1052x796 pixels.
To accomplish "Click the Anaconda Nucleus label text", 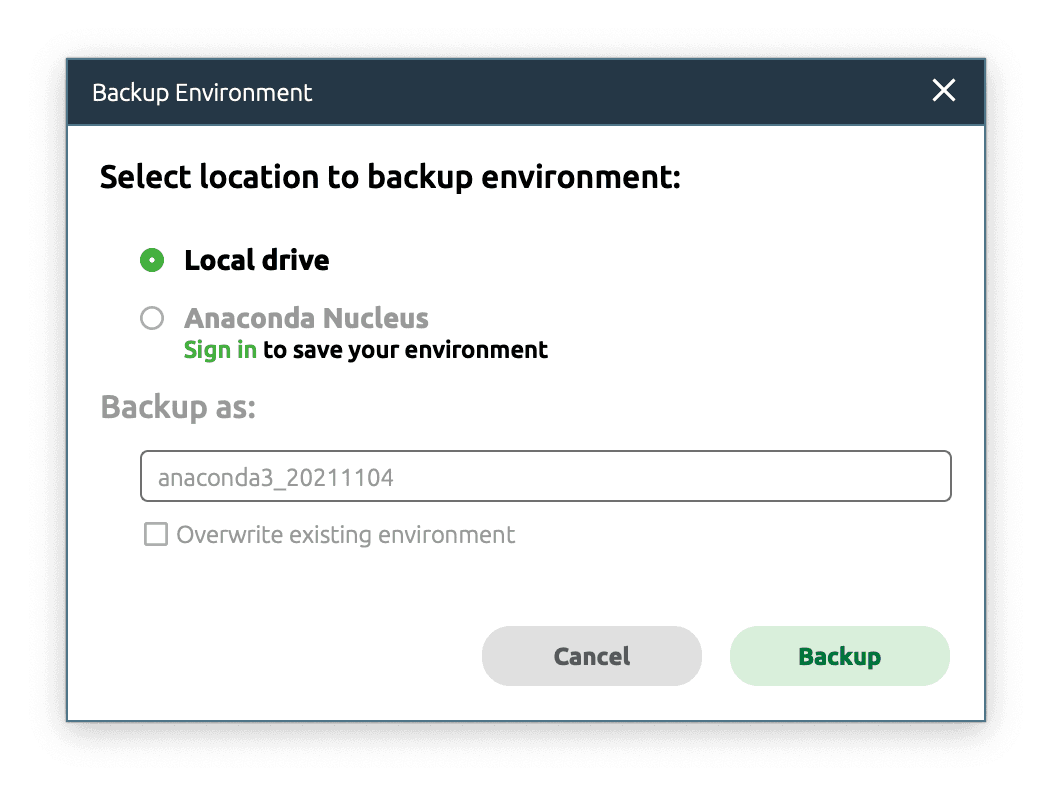I will click(307, 318).
